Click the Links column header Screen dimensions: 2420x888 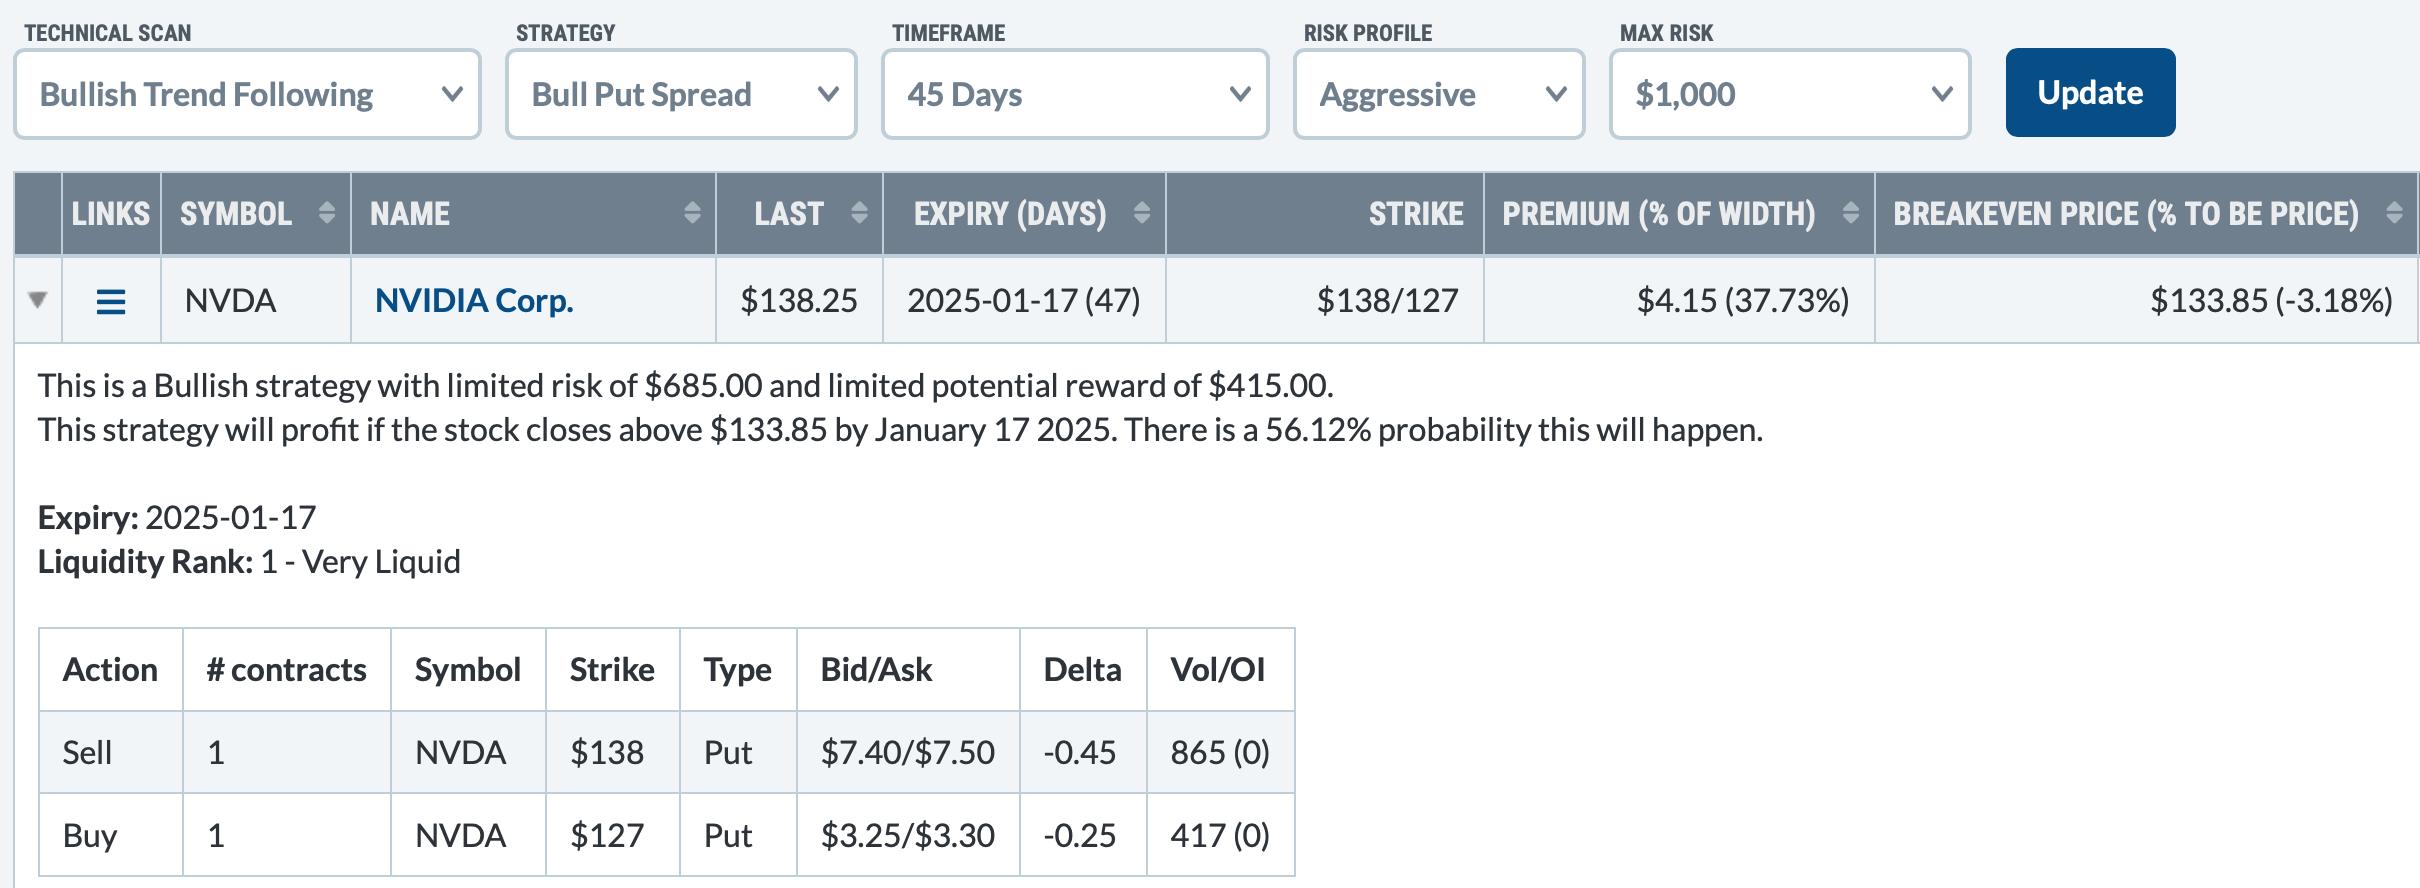(111, 214)
